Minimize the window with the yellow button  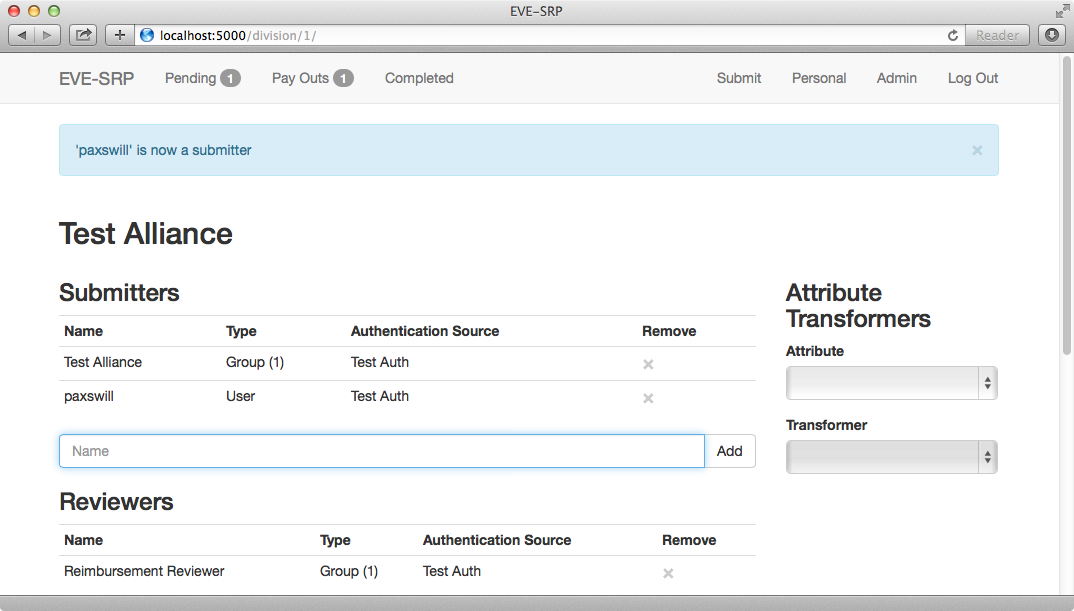tap(34, 11)
